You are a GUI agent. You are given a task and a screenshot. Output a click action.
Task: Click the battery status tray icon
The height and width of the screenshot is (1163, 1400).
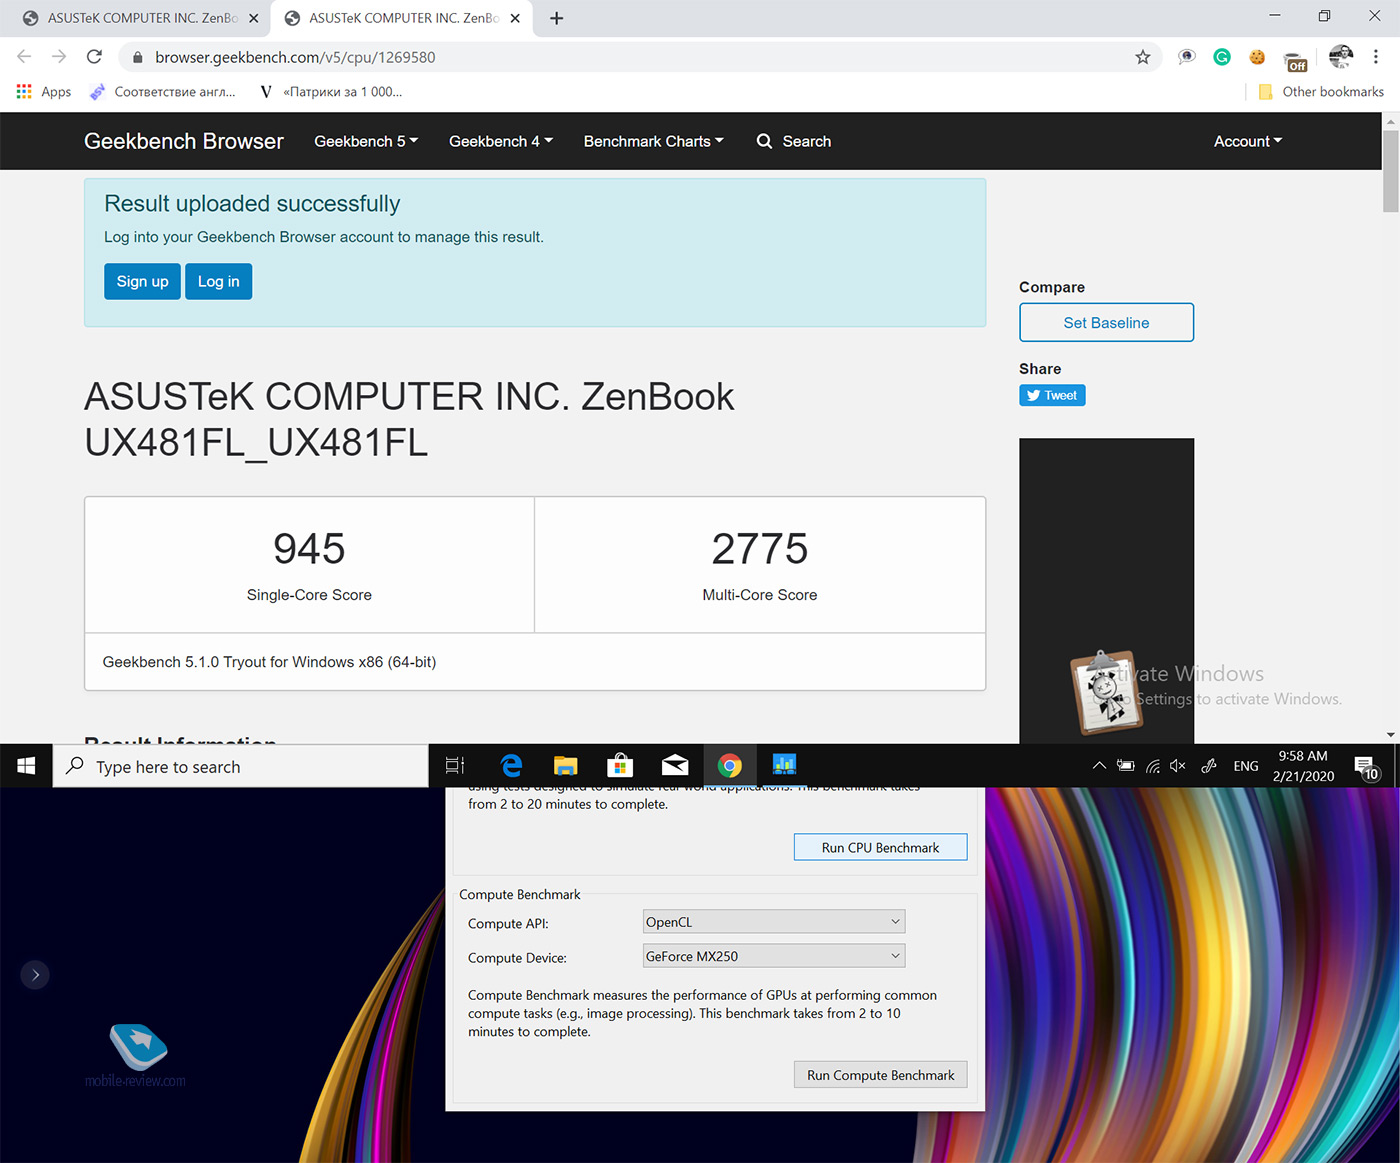tap(1126, 766)
